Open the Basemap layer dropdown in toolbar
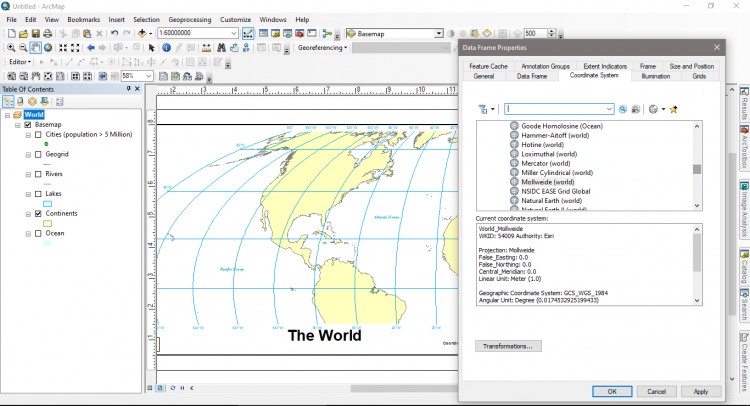This screenshot has width=750, height=406. coord(439,33)
